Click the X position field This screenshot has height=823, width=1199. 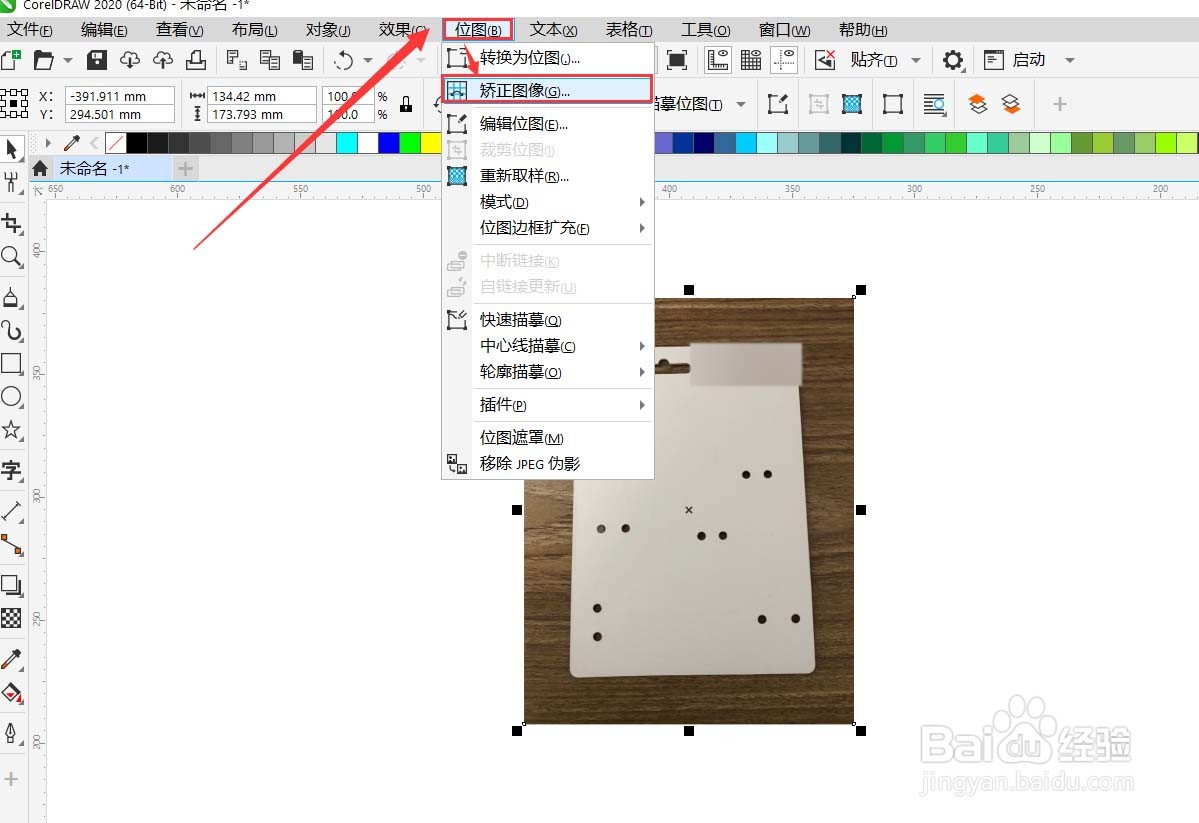119,96
